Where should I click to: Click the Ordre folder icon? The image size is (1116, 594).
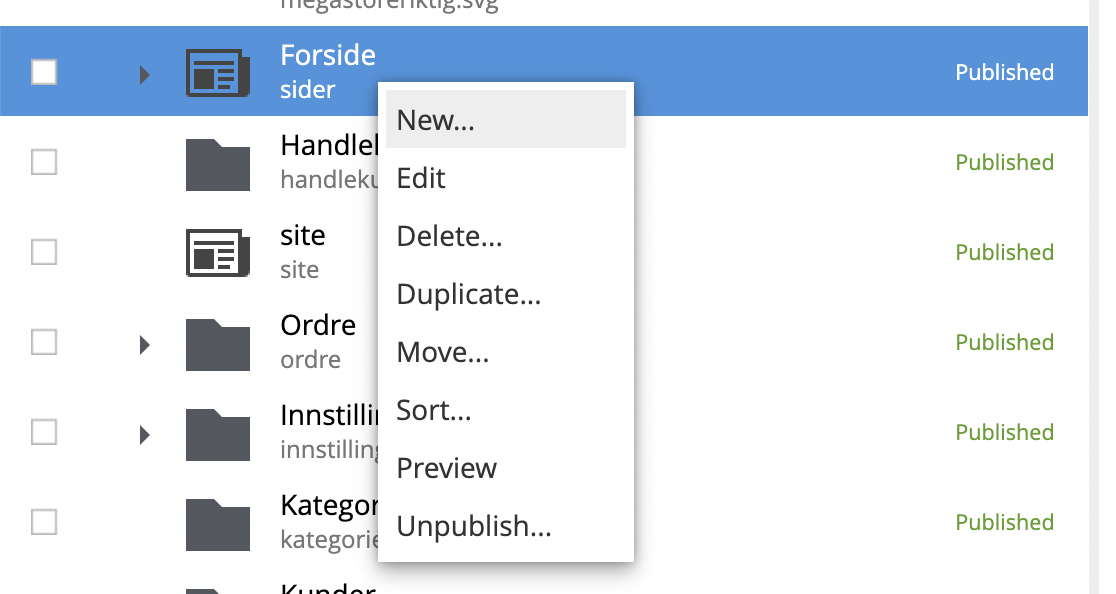(217, 343)
